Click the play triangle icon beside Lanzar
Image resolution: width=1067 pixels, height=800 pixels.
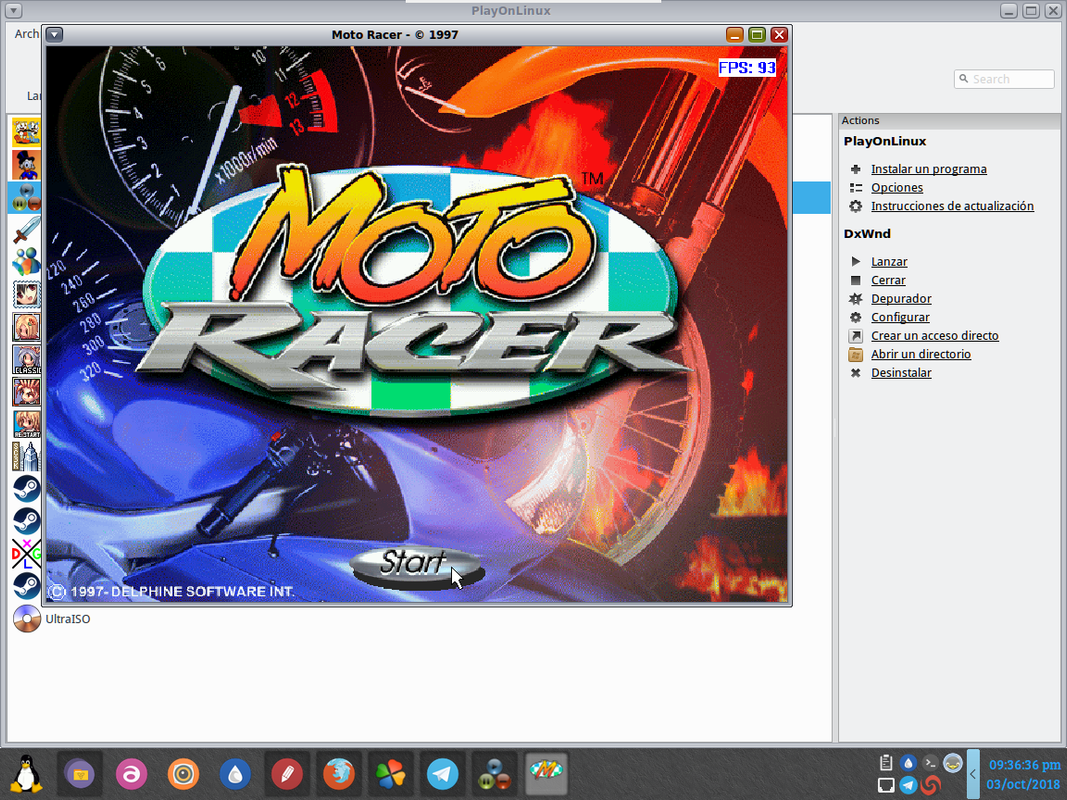[x=855, y=261]
